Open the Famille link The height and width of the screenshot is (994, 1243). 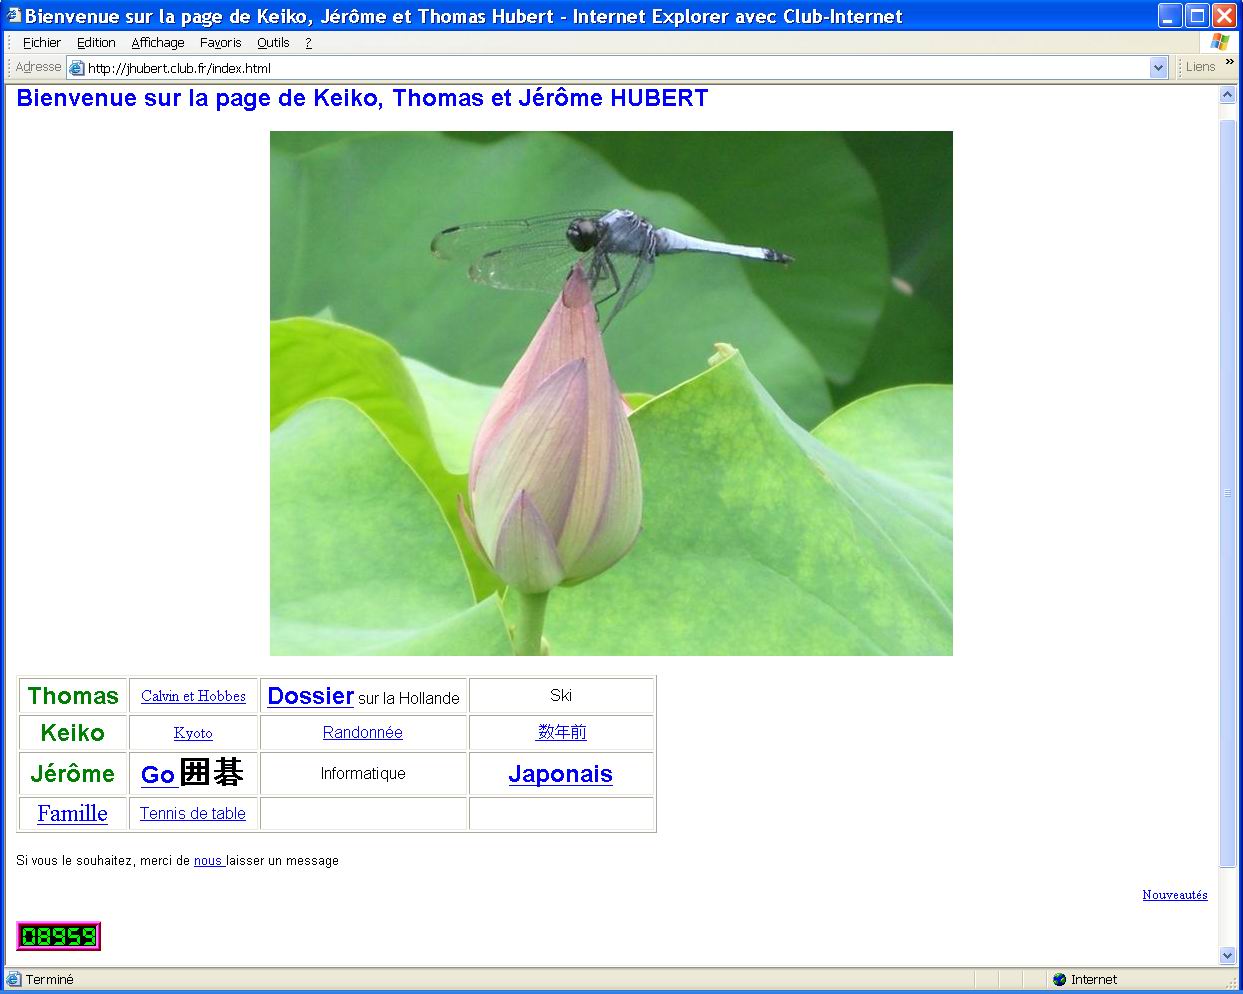tap(72, 814)
